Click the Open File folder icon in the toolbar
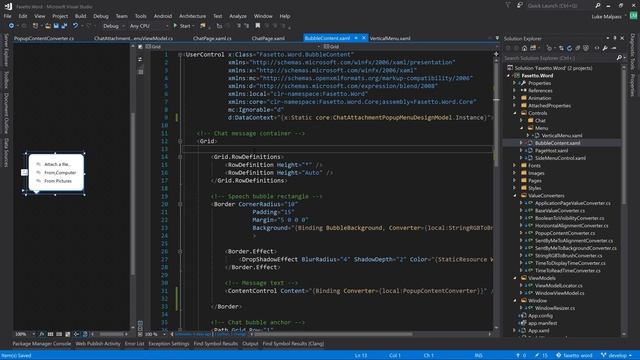This screenshot has height=360, width=640. 48,26
